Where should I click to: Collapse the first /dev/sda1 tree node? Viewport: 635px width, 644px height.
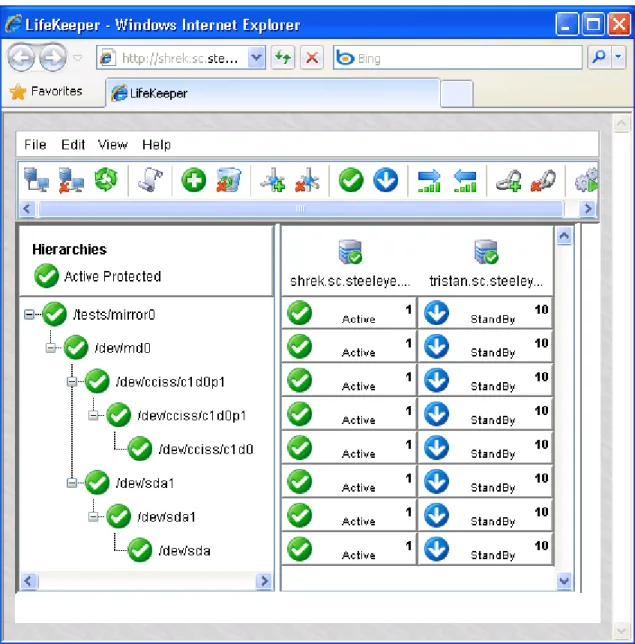point(72,483)
